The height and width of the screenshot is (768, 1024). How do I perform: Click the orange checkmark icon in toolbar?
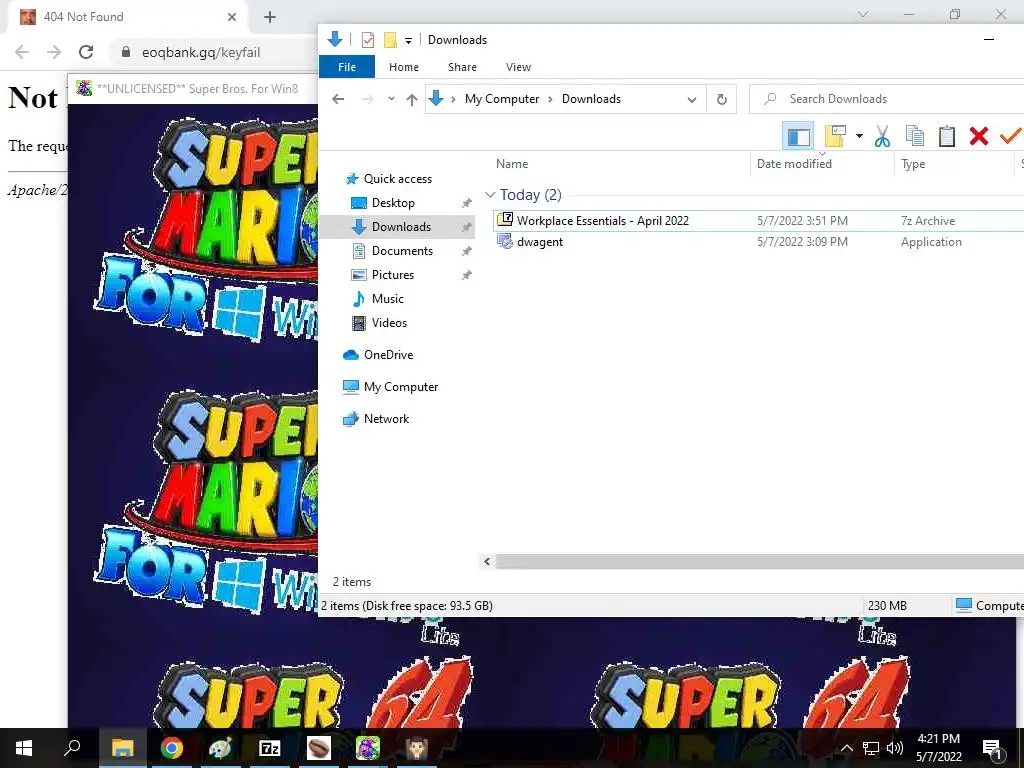pos(1010,136)
